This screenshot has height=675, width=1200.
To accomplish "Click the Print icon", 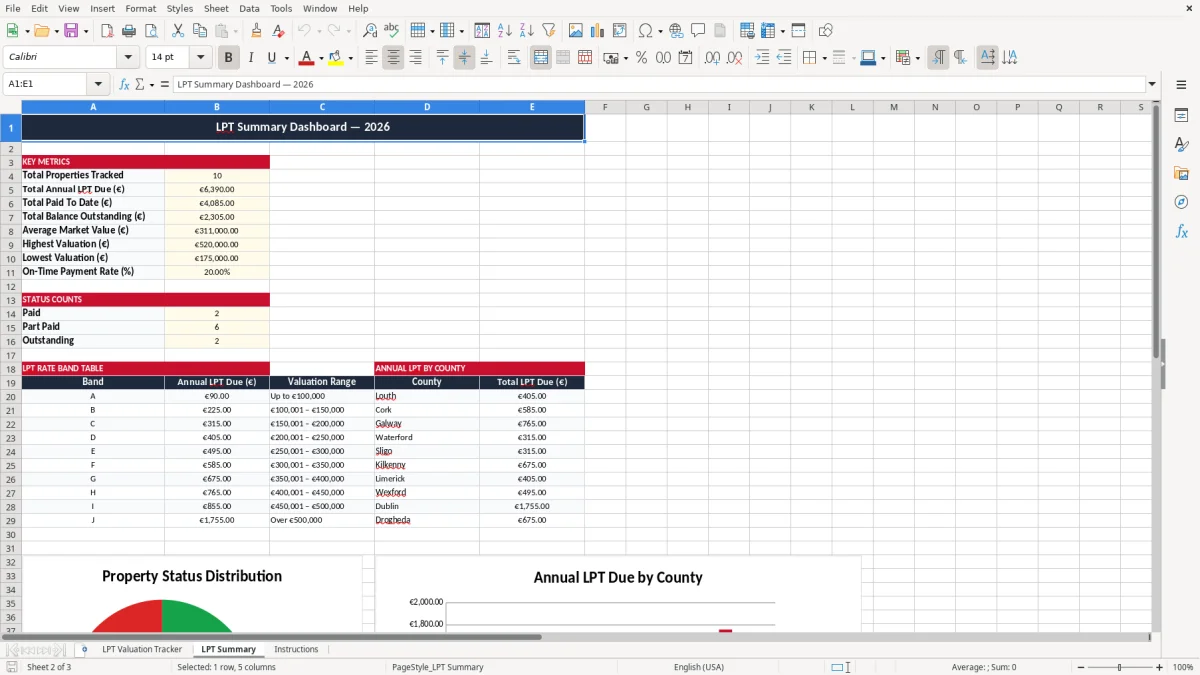I will tap(129, 31).
